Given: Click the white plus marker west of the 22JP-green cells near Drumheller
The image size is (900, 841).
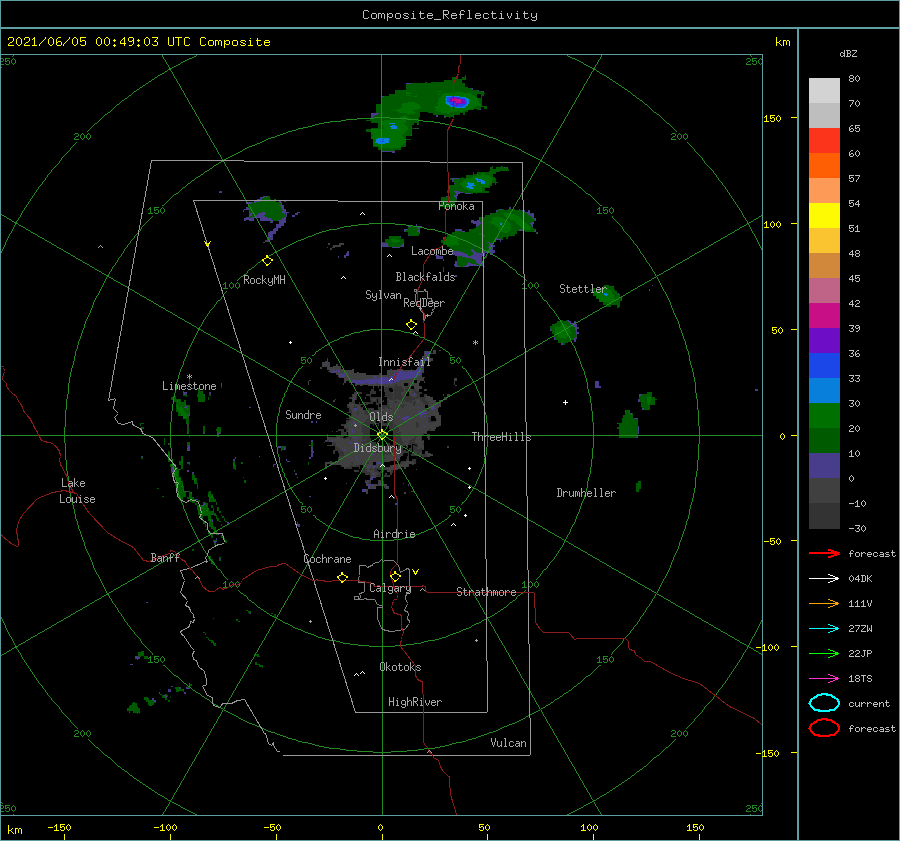Looking at the screenshot, I should click(x=565, y=402).
